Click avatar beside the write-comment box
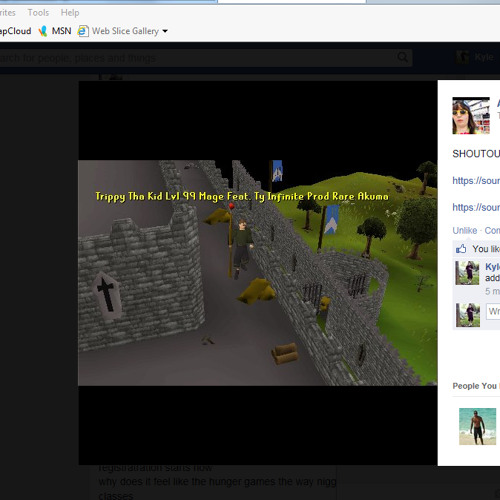This screenshot has height=500, width=500. pyautogui.click(x=468, y=315)
